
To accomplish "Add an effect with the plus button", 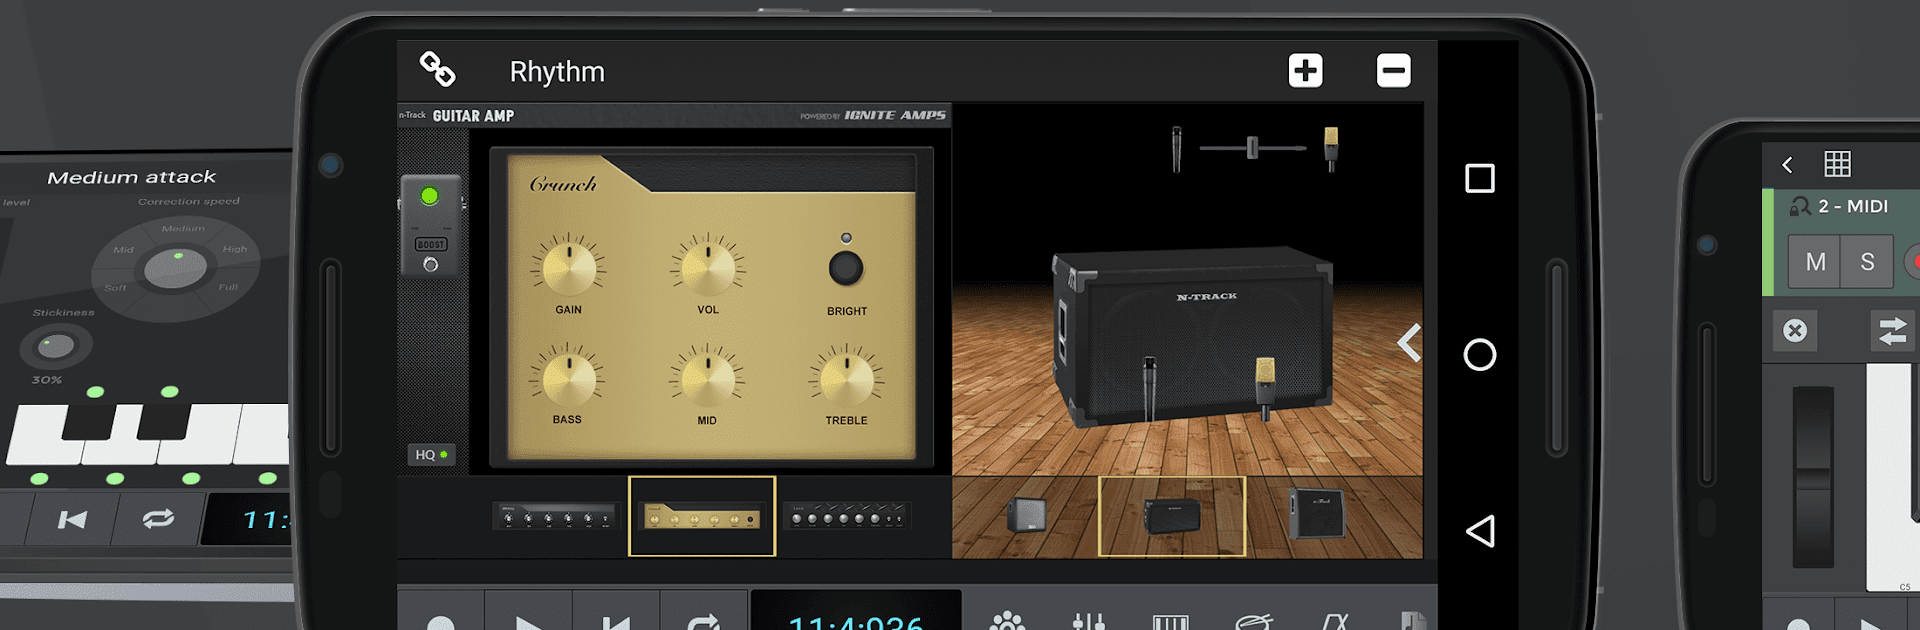I will click(x=1305, y=70).
